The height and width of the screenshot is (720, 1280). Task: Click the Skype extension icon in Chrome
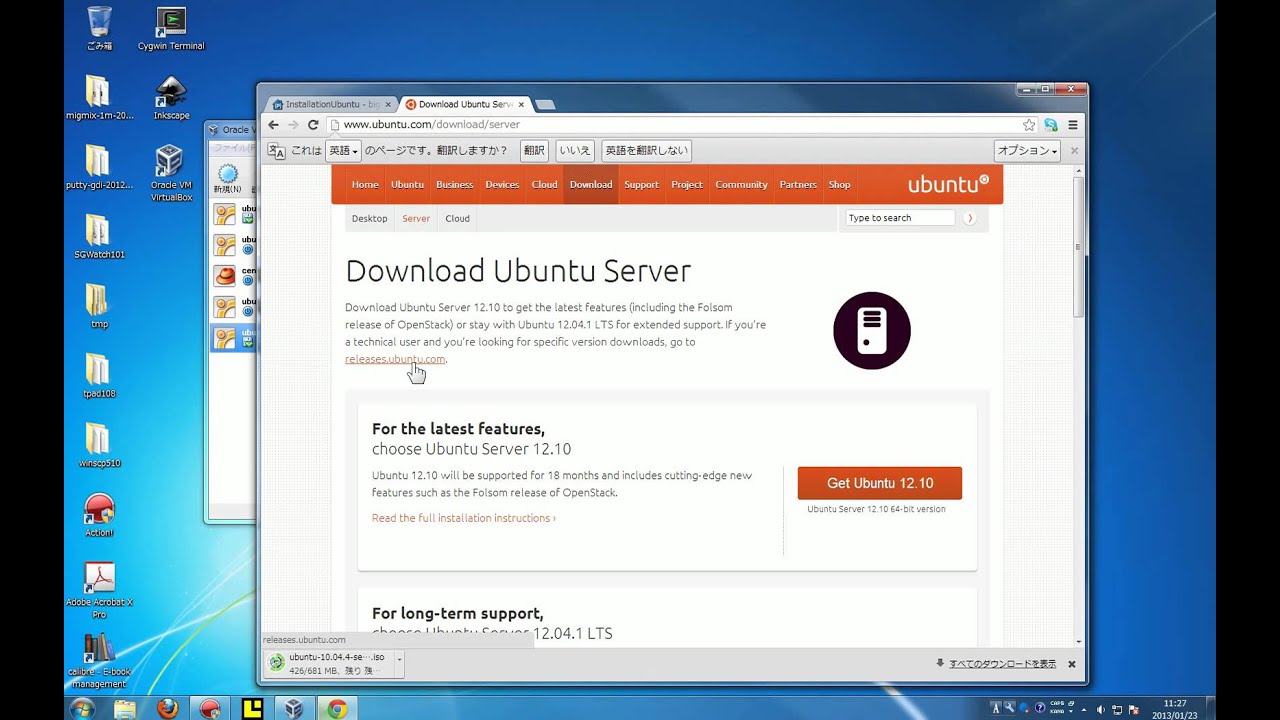click(1051, 125)
